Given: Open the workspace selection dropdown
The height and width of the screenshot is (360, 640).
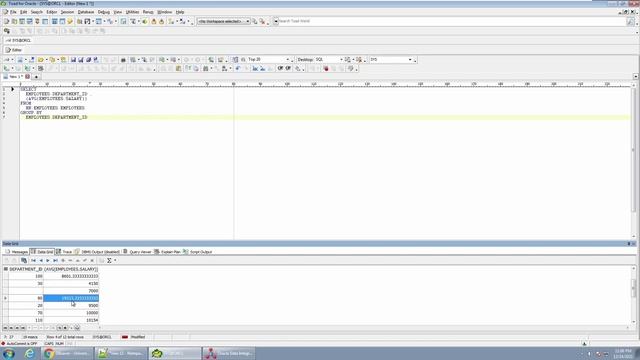Looking at the screenshot, I should point(247,21).
